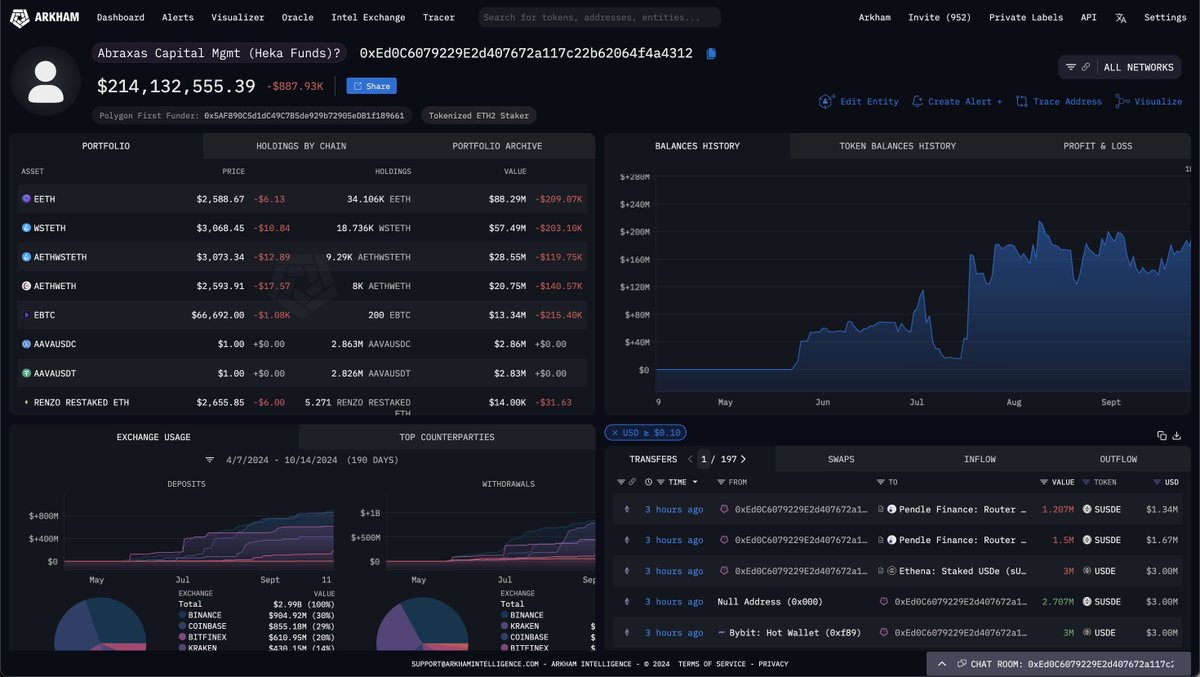The image size is (1200, 677).
Task: Click the filter icon in the TOKEN column header
Action: coord(1087,482)
